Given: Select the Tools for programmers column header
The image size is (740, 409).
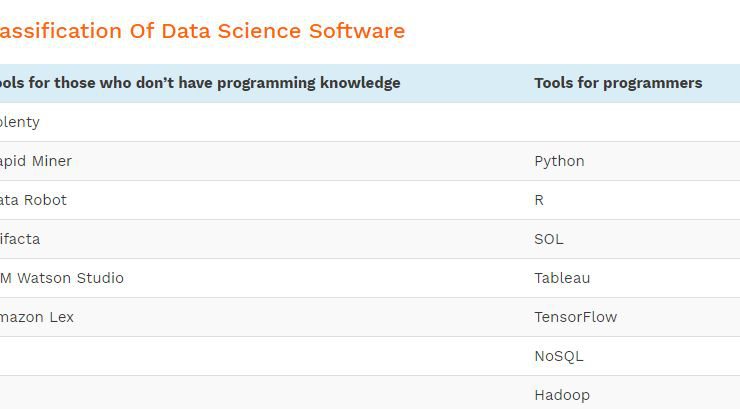Looking at the screenshot, I should (618, 83).
